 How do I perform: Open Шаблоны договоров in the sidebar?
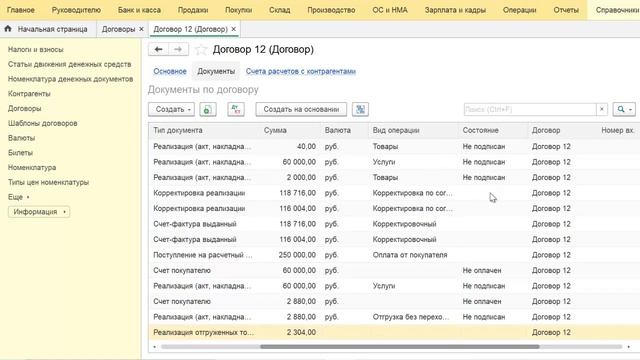[x=42, y=123]
